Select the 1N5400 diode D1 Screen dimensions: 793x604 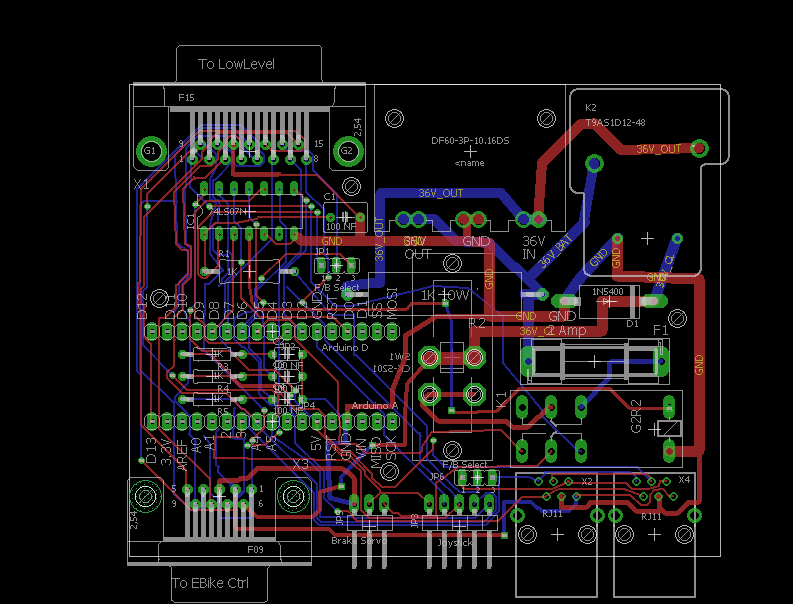pyautogui.click(x=608, y=302)
